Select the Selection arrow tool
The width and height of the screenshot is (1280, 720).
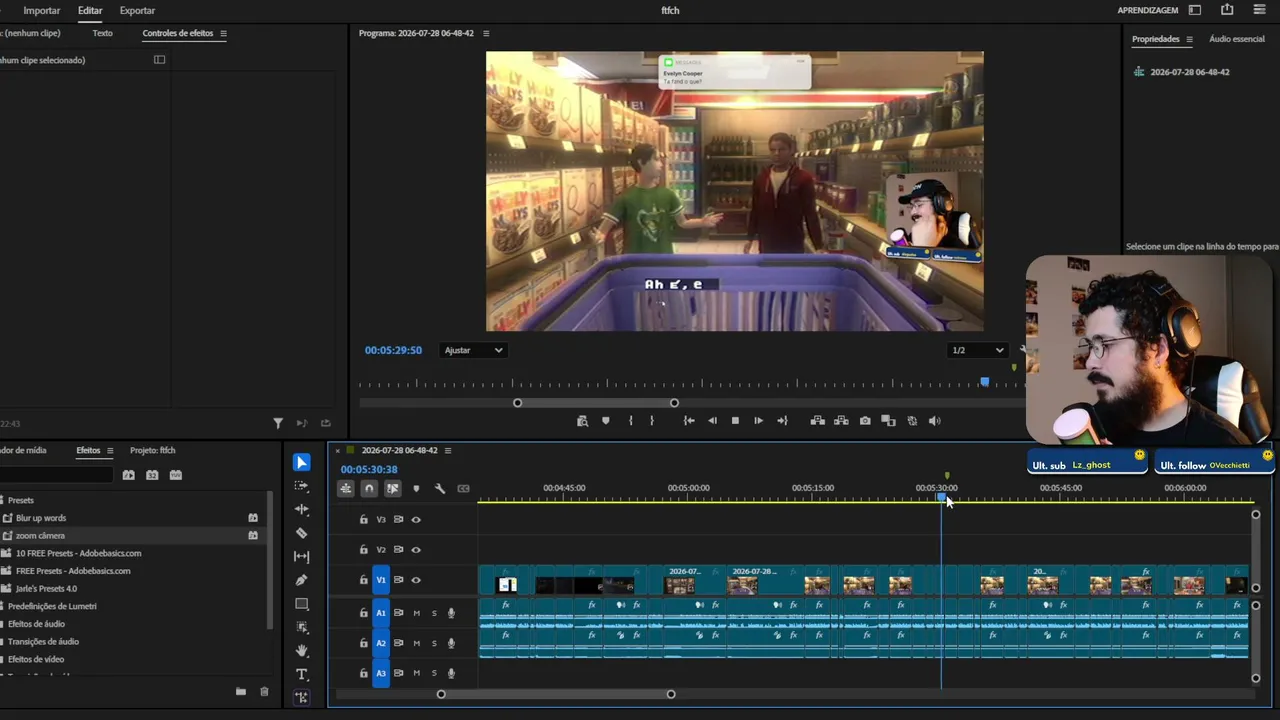(x=301, y=462)
